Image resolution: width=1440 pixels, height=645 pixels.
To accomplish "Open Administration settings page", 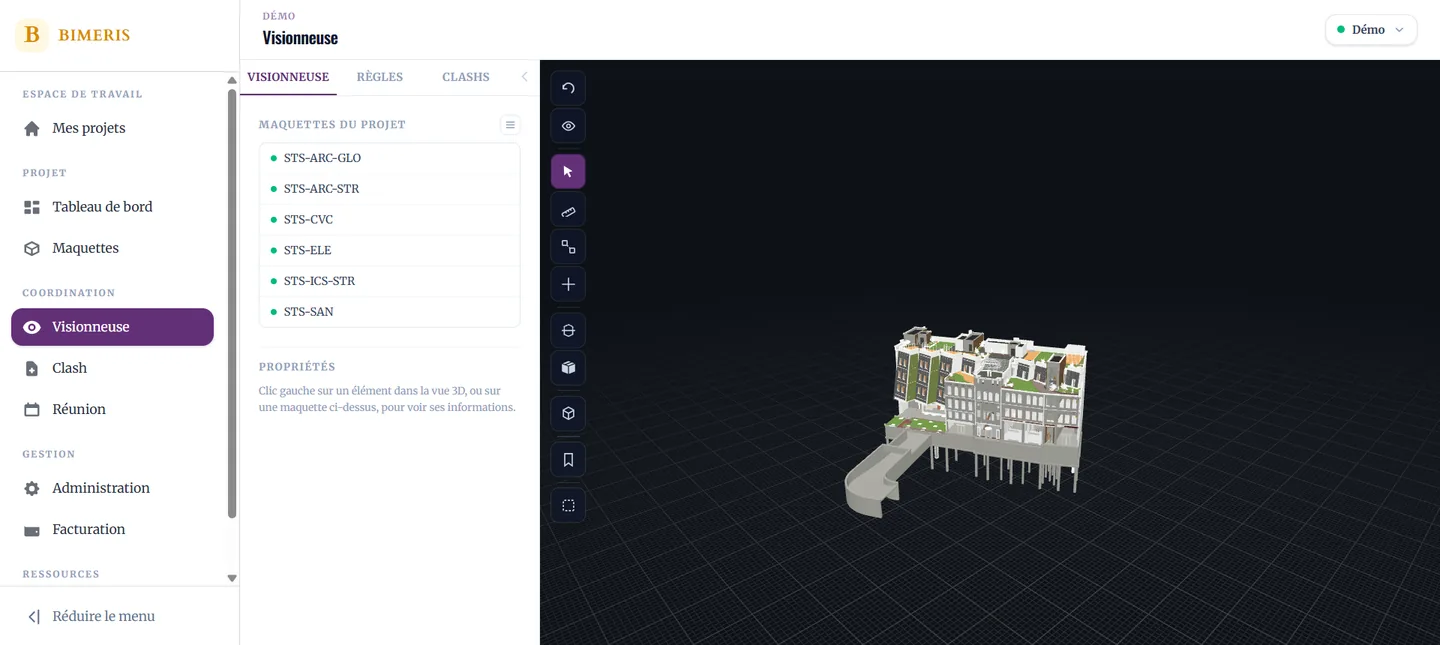I will tap(112, 489).
